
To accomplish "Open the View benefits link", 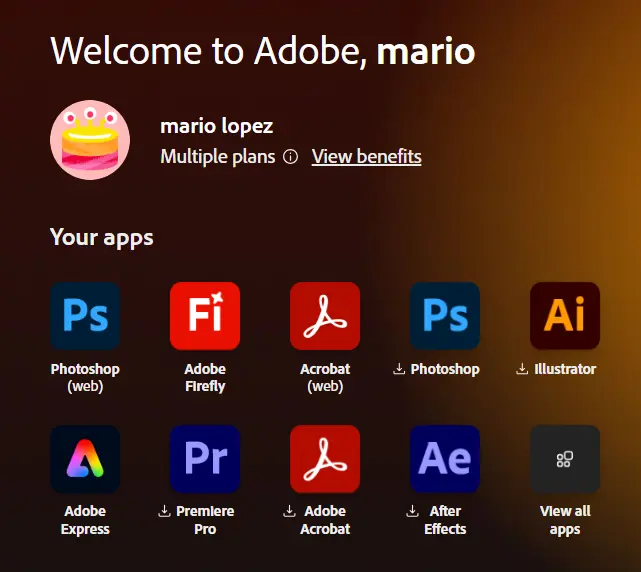I will pos(366,157).
